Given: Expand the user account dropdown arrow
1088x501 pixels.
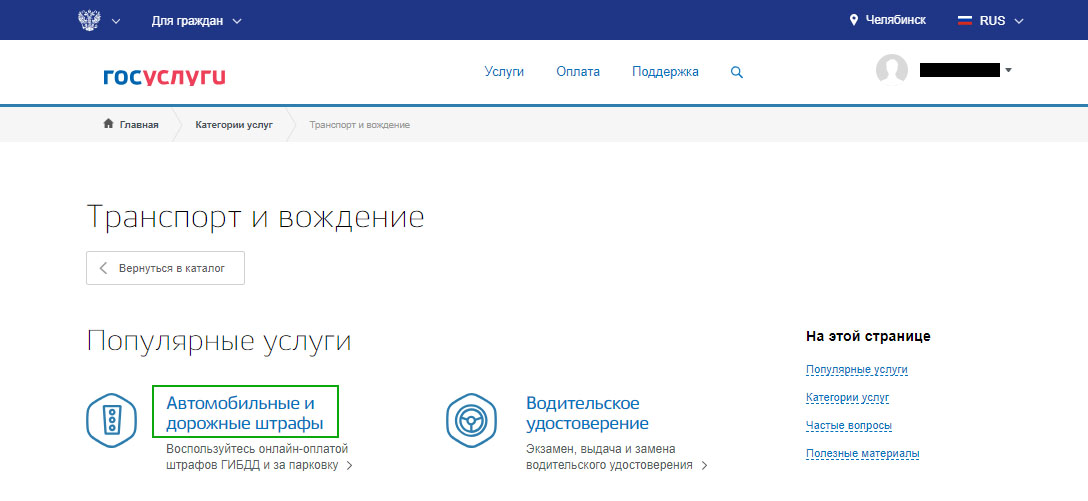Looking at the screenshot, I should pos(1008,70).
